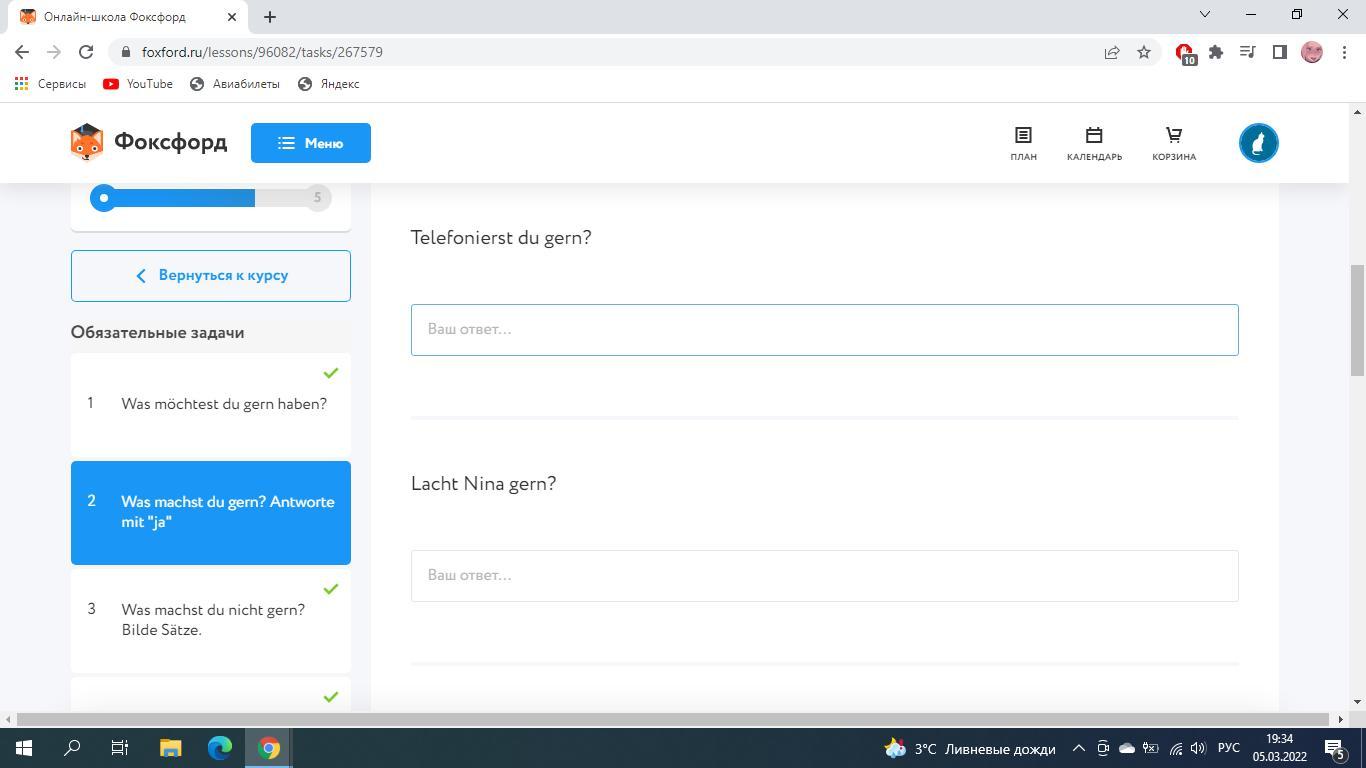This screenshot has height=768, width=1366.
Task: Open the Корзина cart icon
Action: click(x=1174, y=143)
